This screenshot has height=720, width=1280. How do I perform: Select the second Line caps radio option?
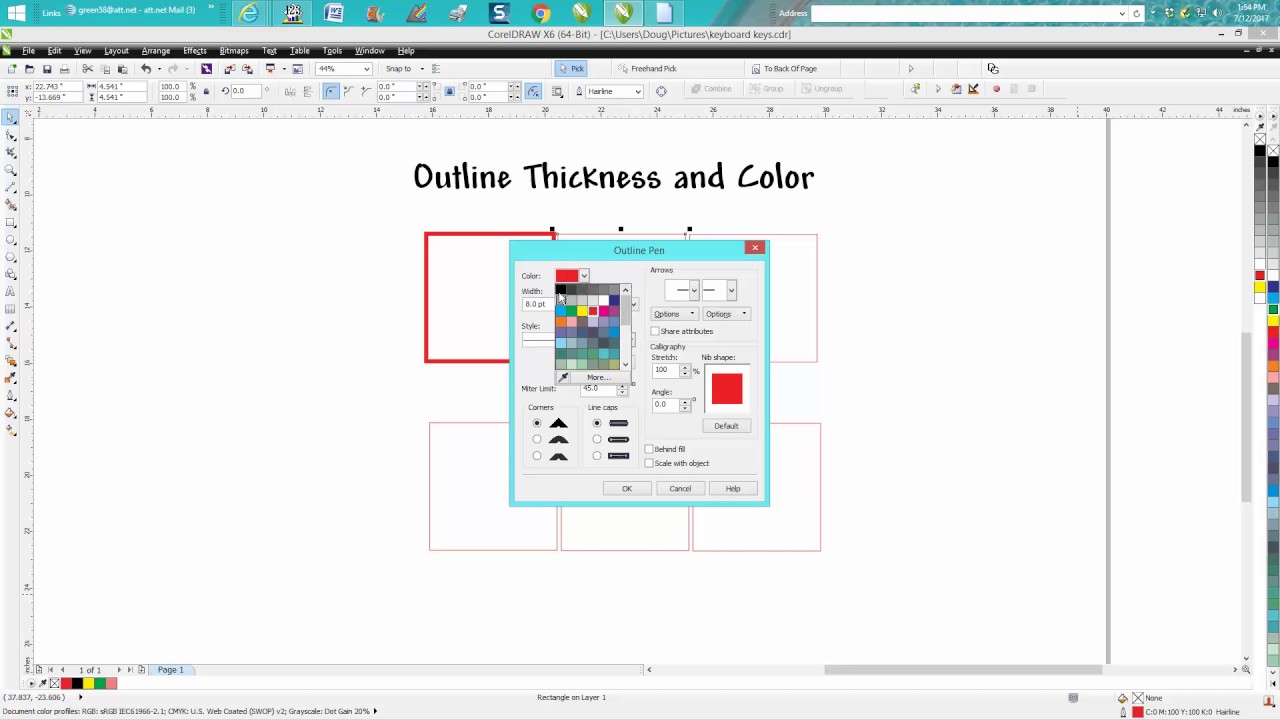tap(597, 439)
